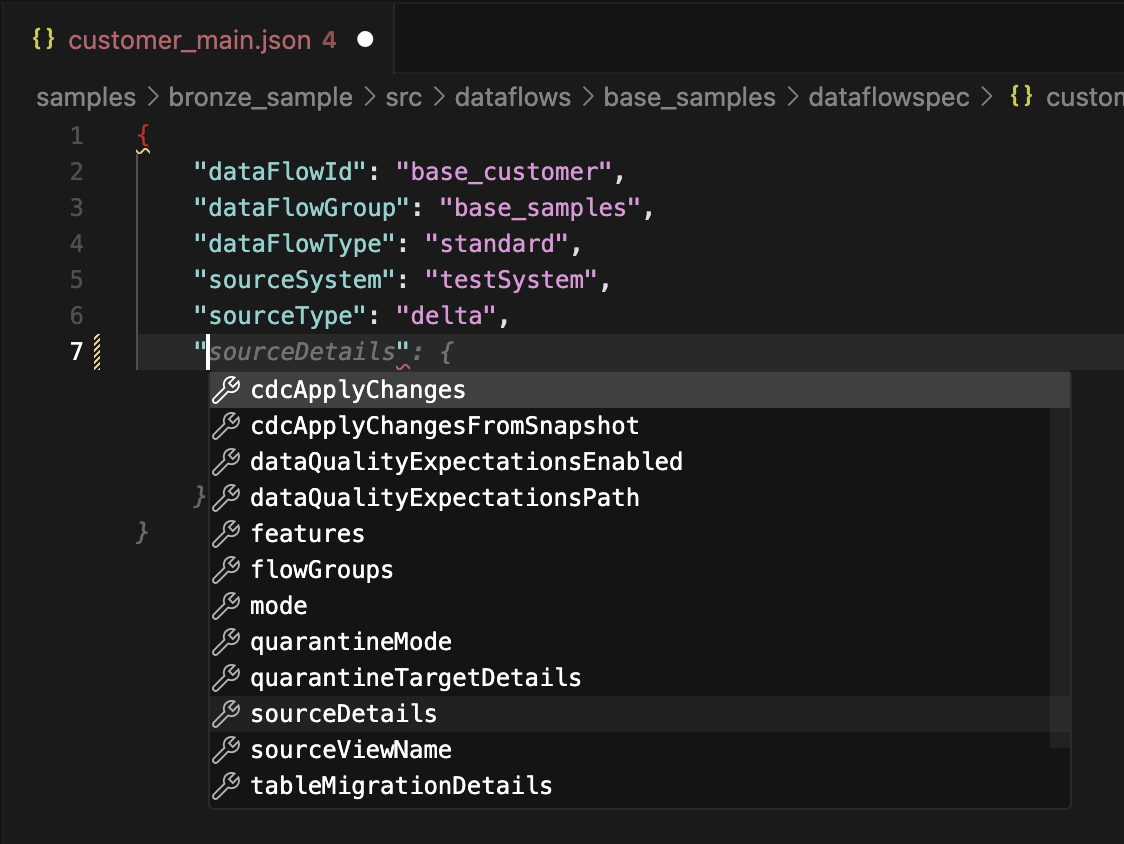Click the JSON icon in the breadcrumb bar
The height and width of the screenshot is (844, 1124).
point(1023,97)
